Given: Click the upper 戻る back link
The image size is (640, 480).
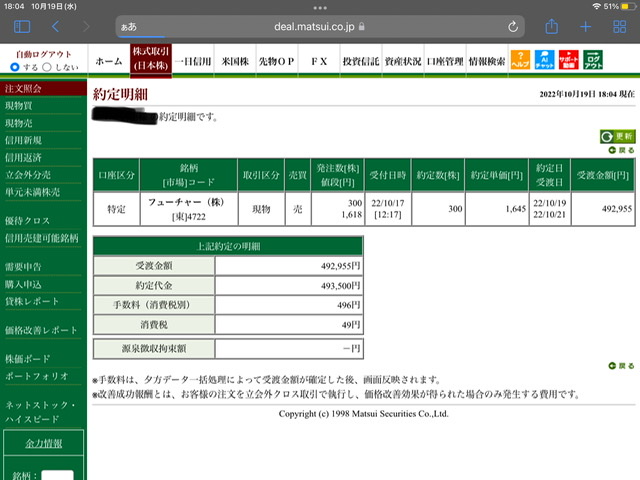Looking at the screenshot, I should pos(622,150).
